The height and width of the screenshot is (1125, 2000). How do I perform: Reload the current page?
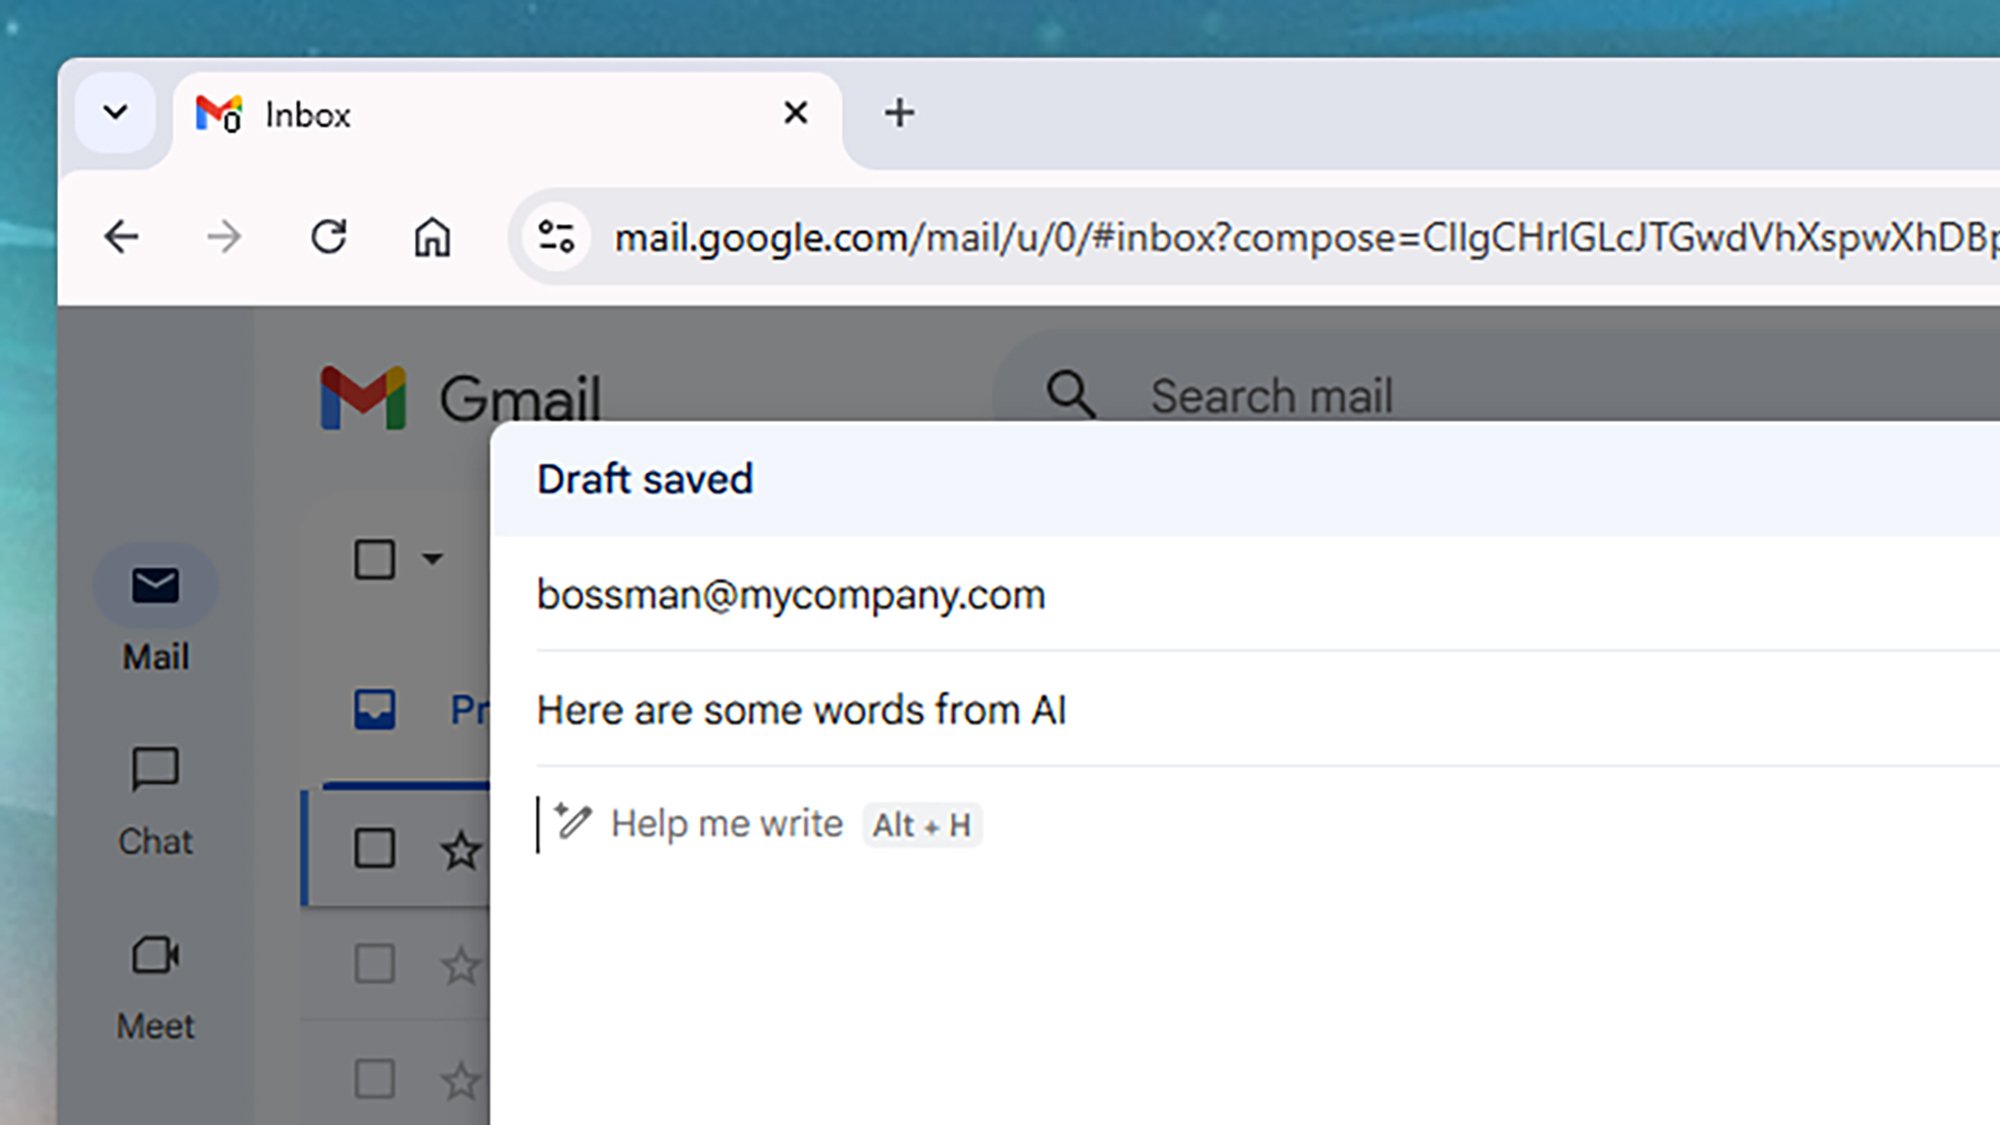point(330,237)
